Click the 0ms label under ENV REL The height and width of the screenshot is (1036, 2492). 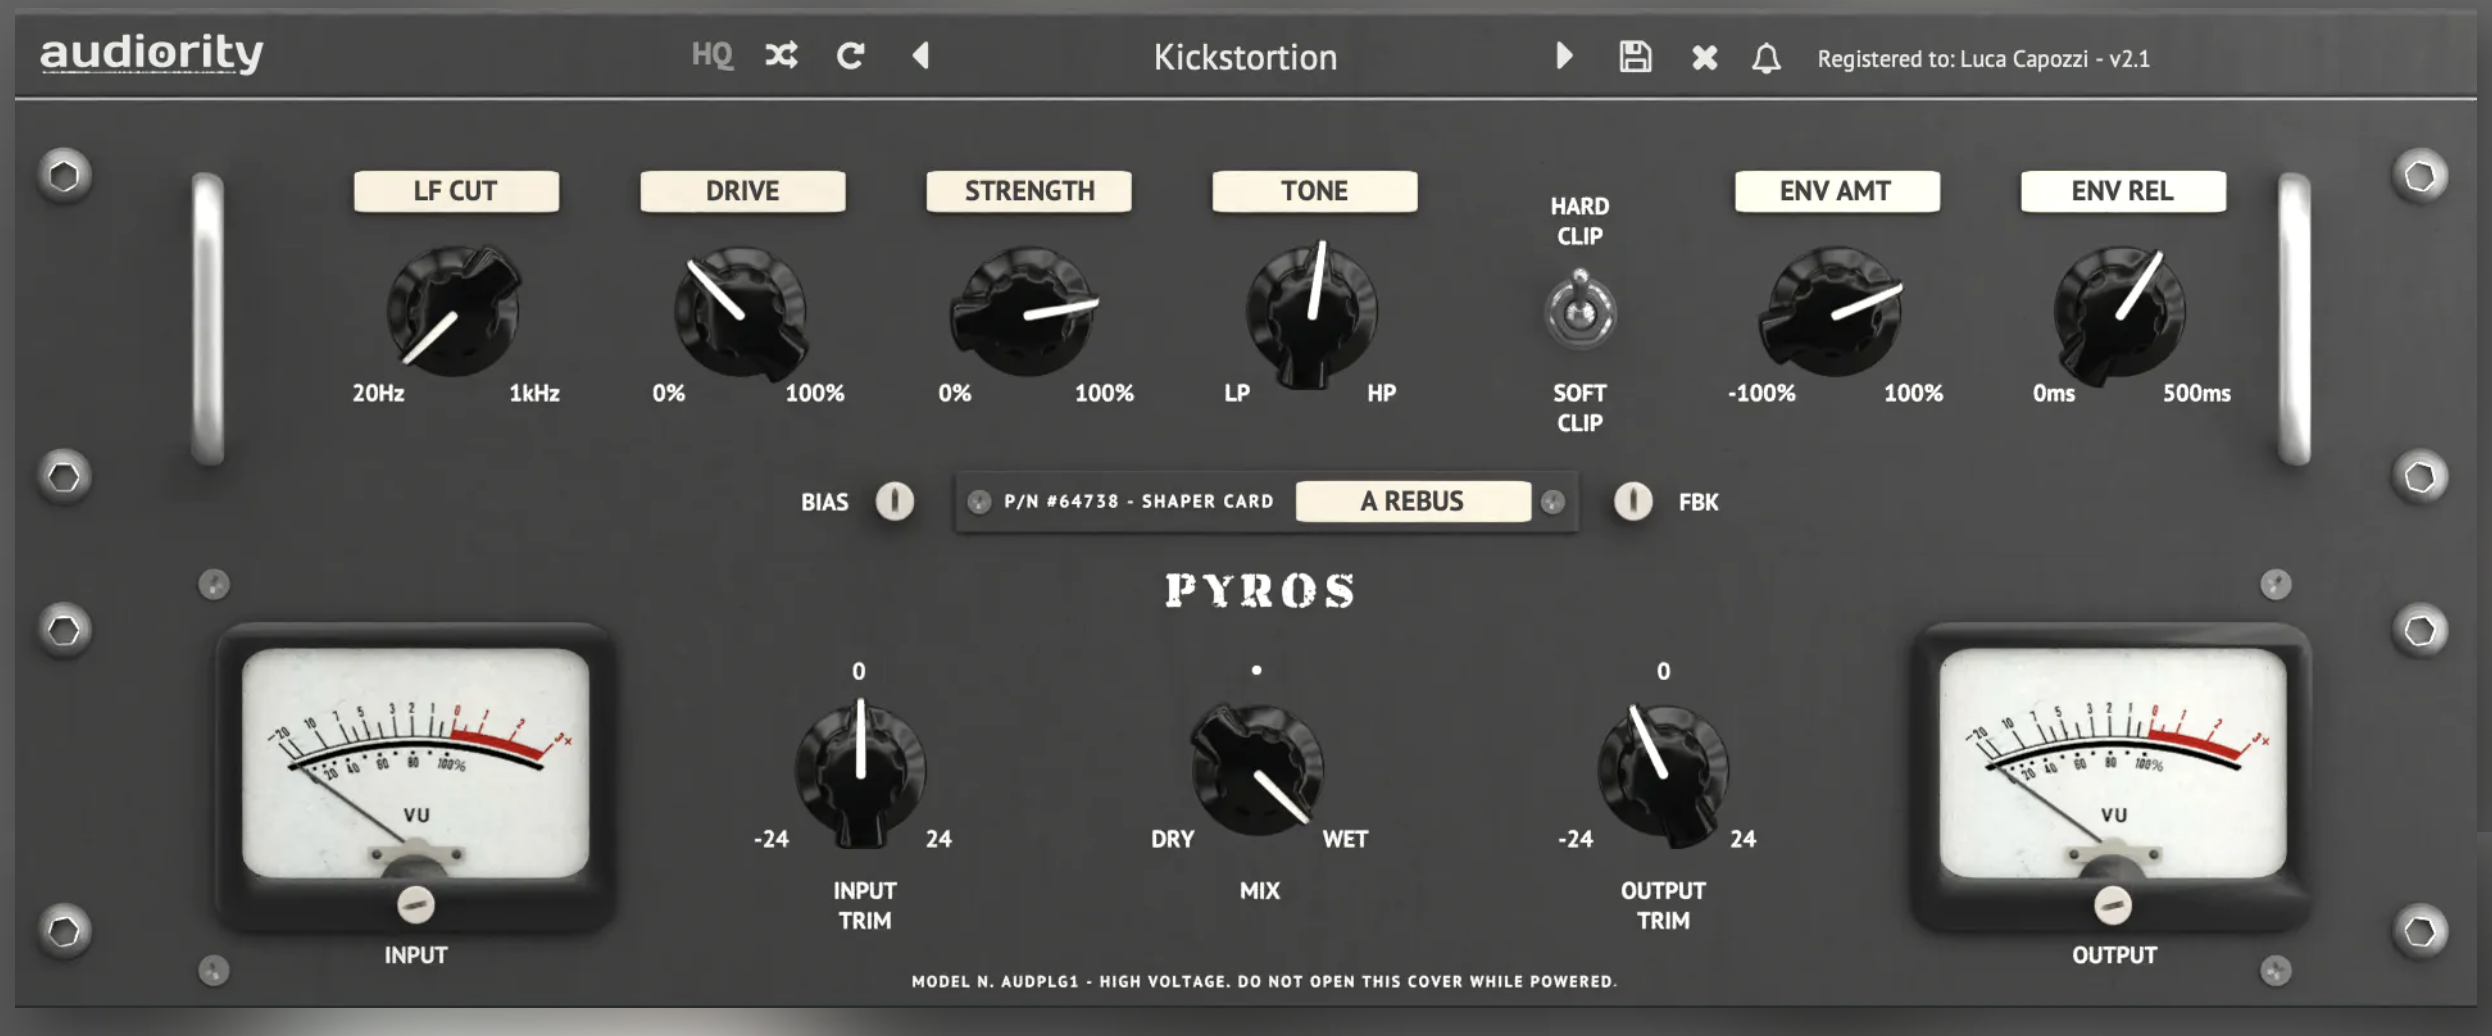pyautogui.click(x=2053, y=393)
